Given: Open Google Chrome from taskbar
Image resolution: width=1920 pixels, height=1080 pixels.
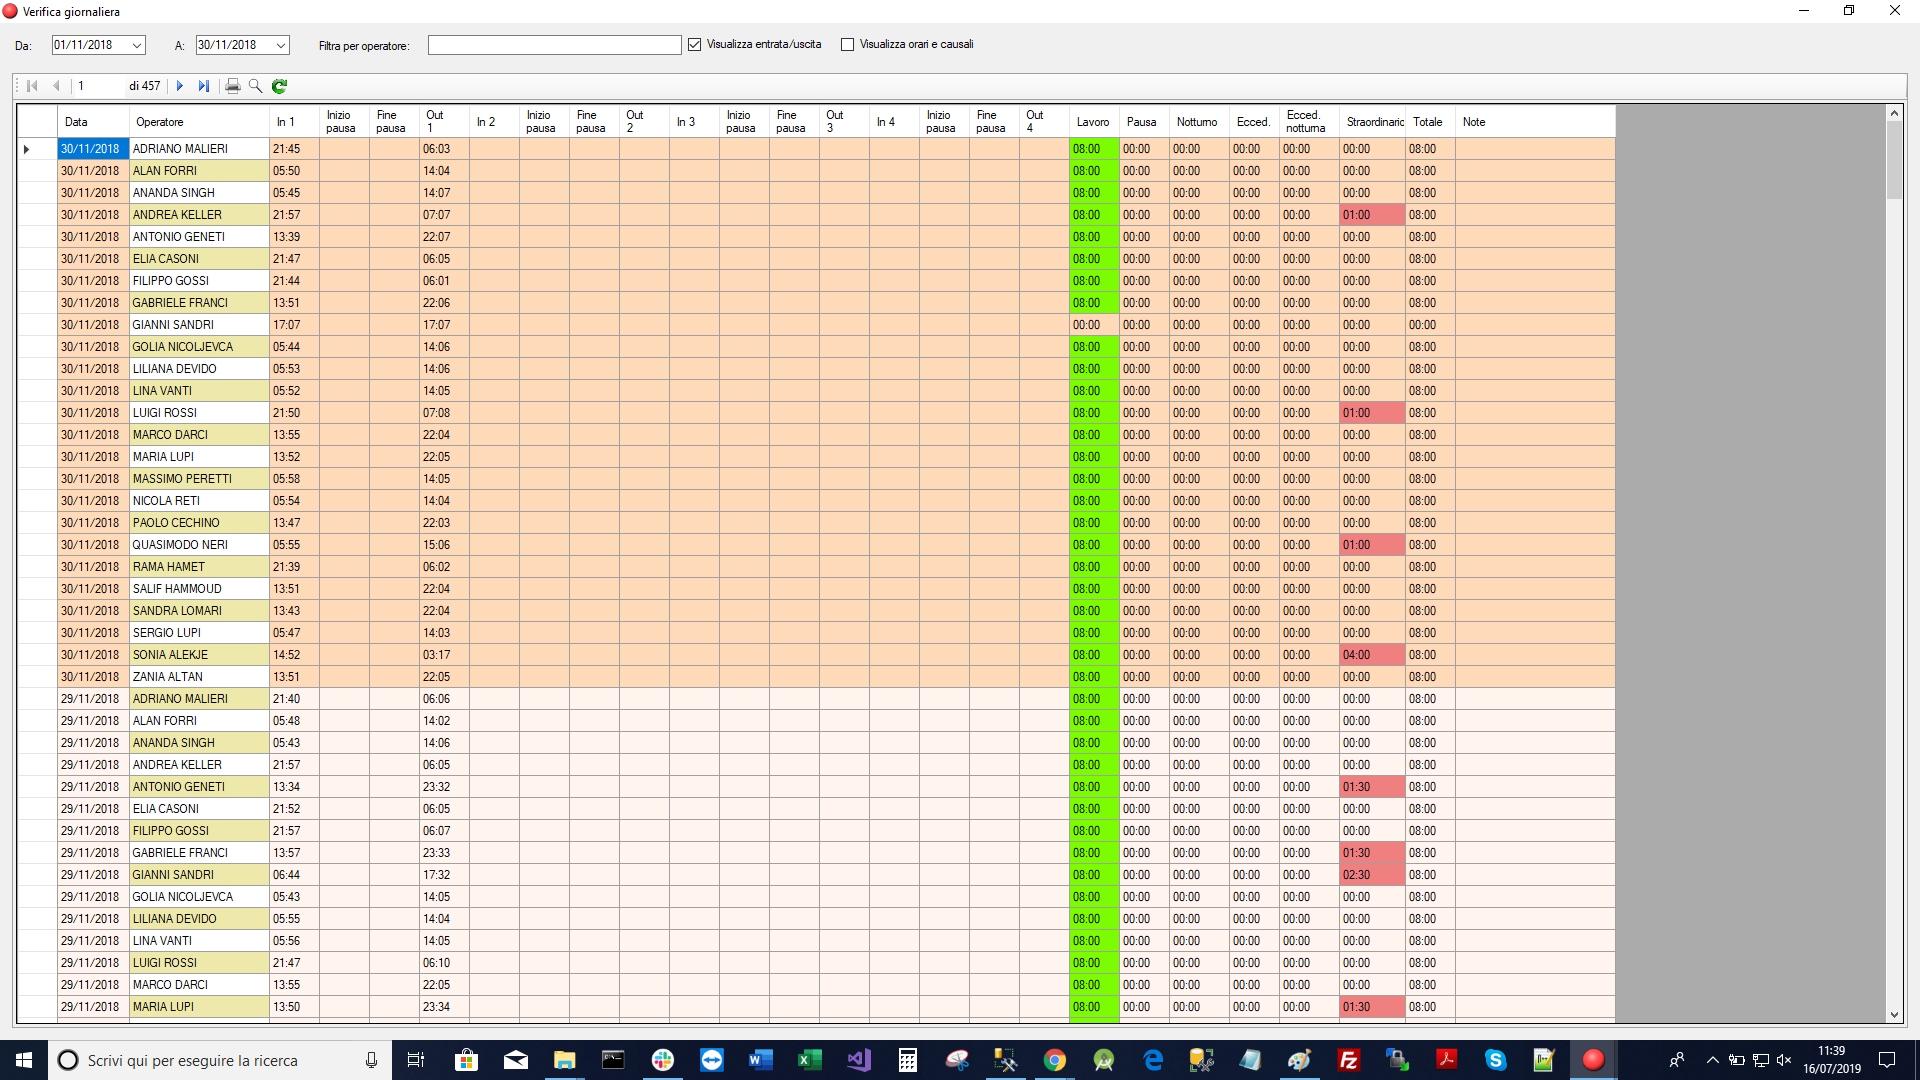Looking at the screenshot, I should coord(1055,1060).
